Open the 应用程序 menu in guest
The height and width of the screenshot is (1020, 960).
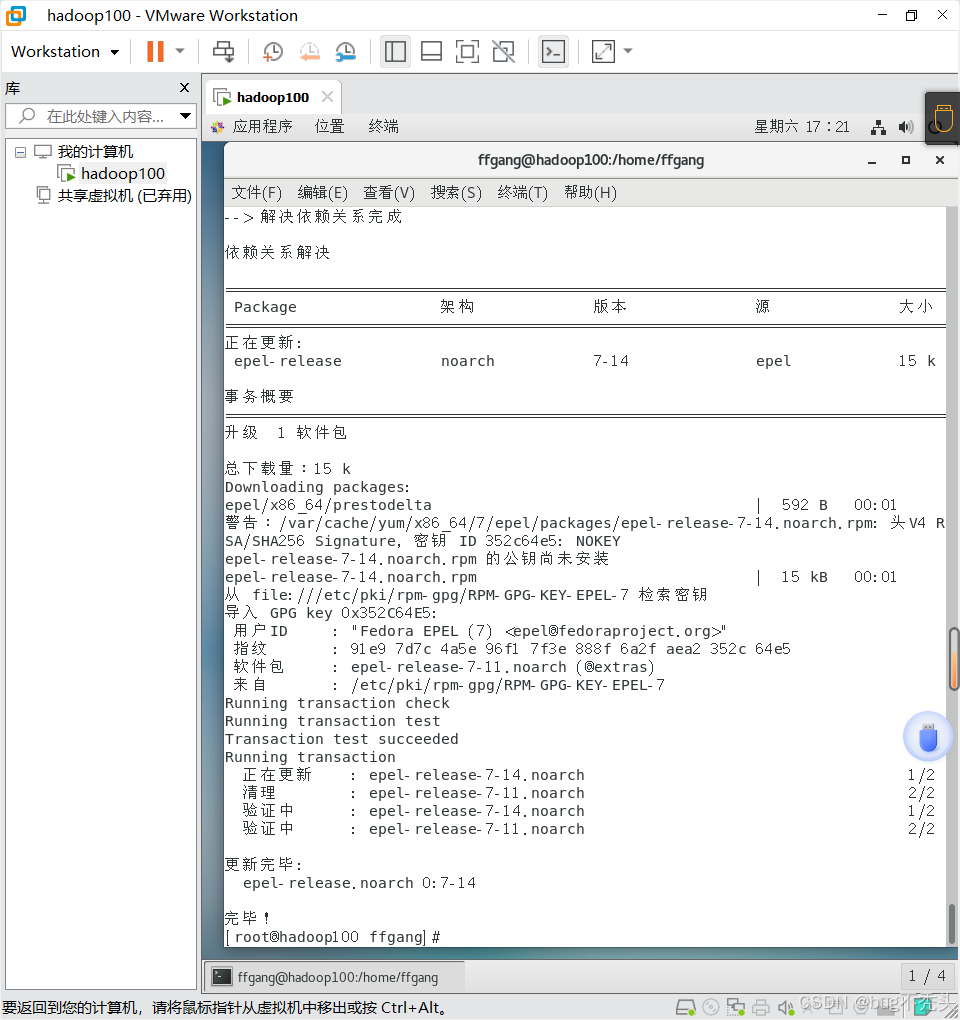(262, 126)
